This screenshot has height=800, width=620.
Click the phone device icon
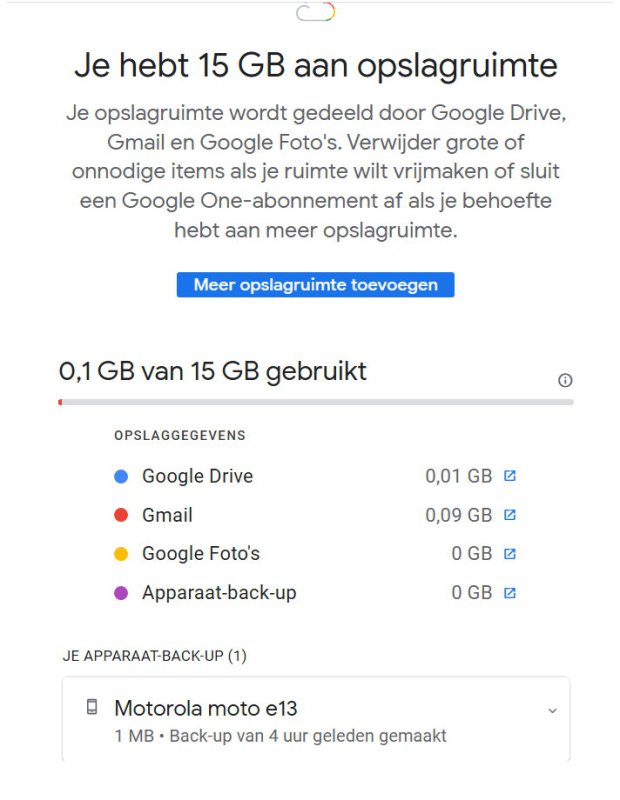pos(92,707)
